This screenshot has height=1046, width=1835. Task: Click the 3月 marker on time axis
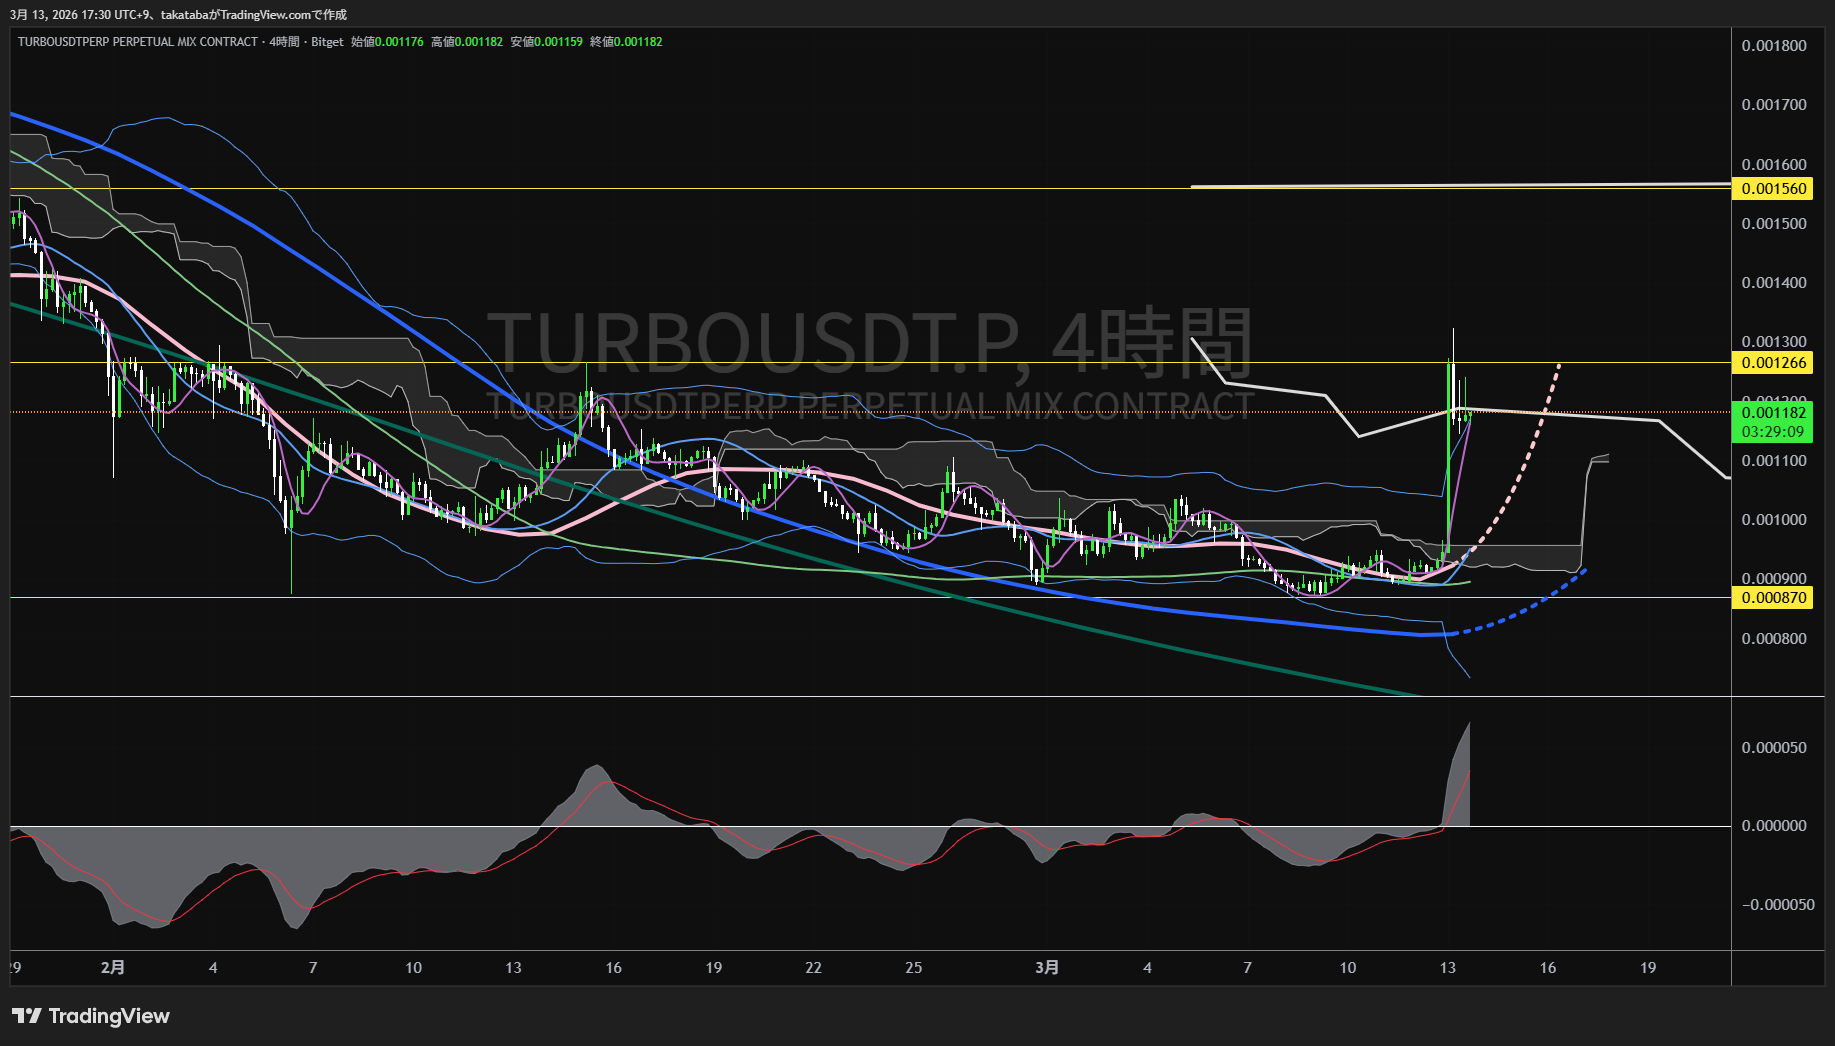1047,967
